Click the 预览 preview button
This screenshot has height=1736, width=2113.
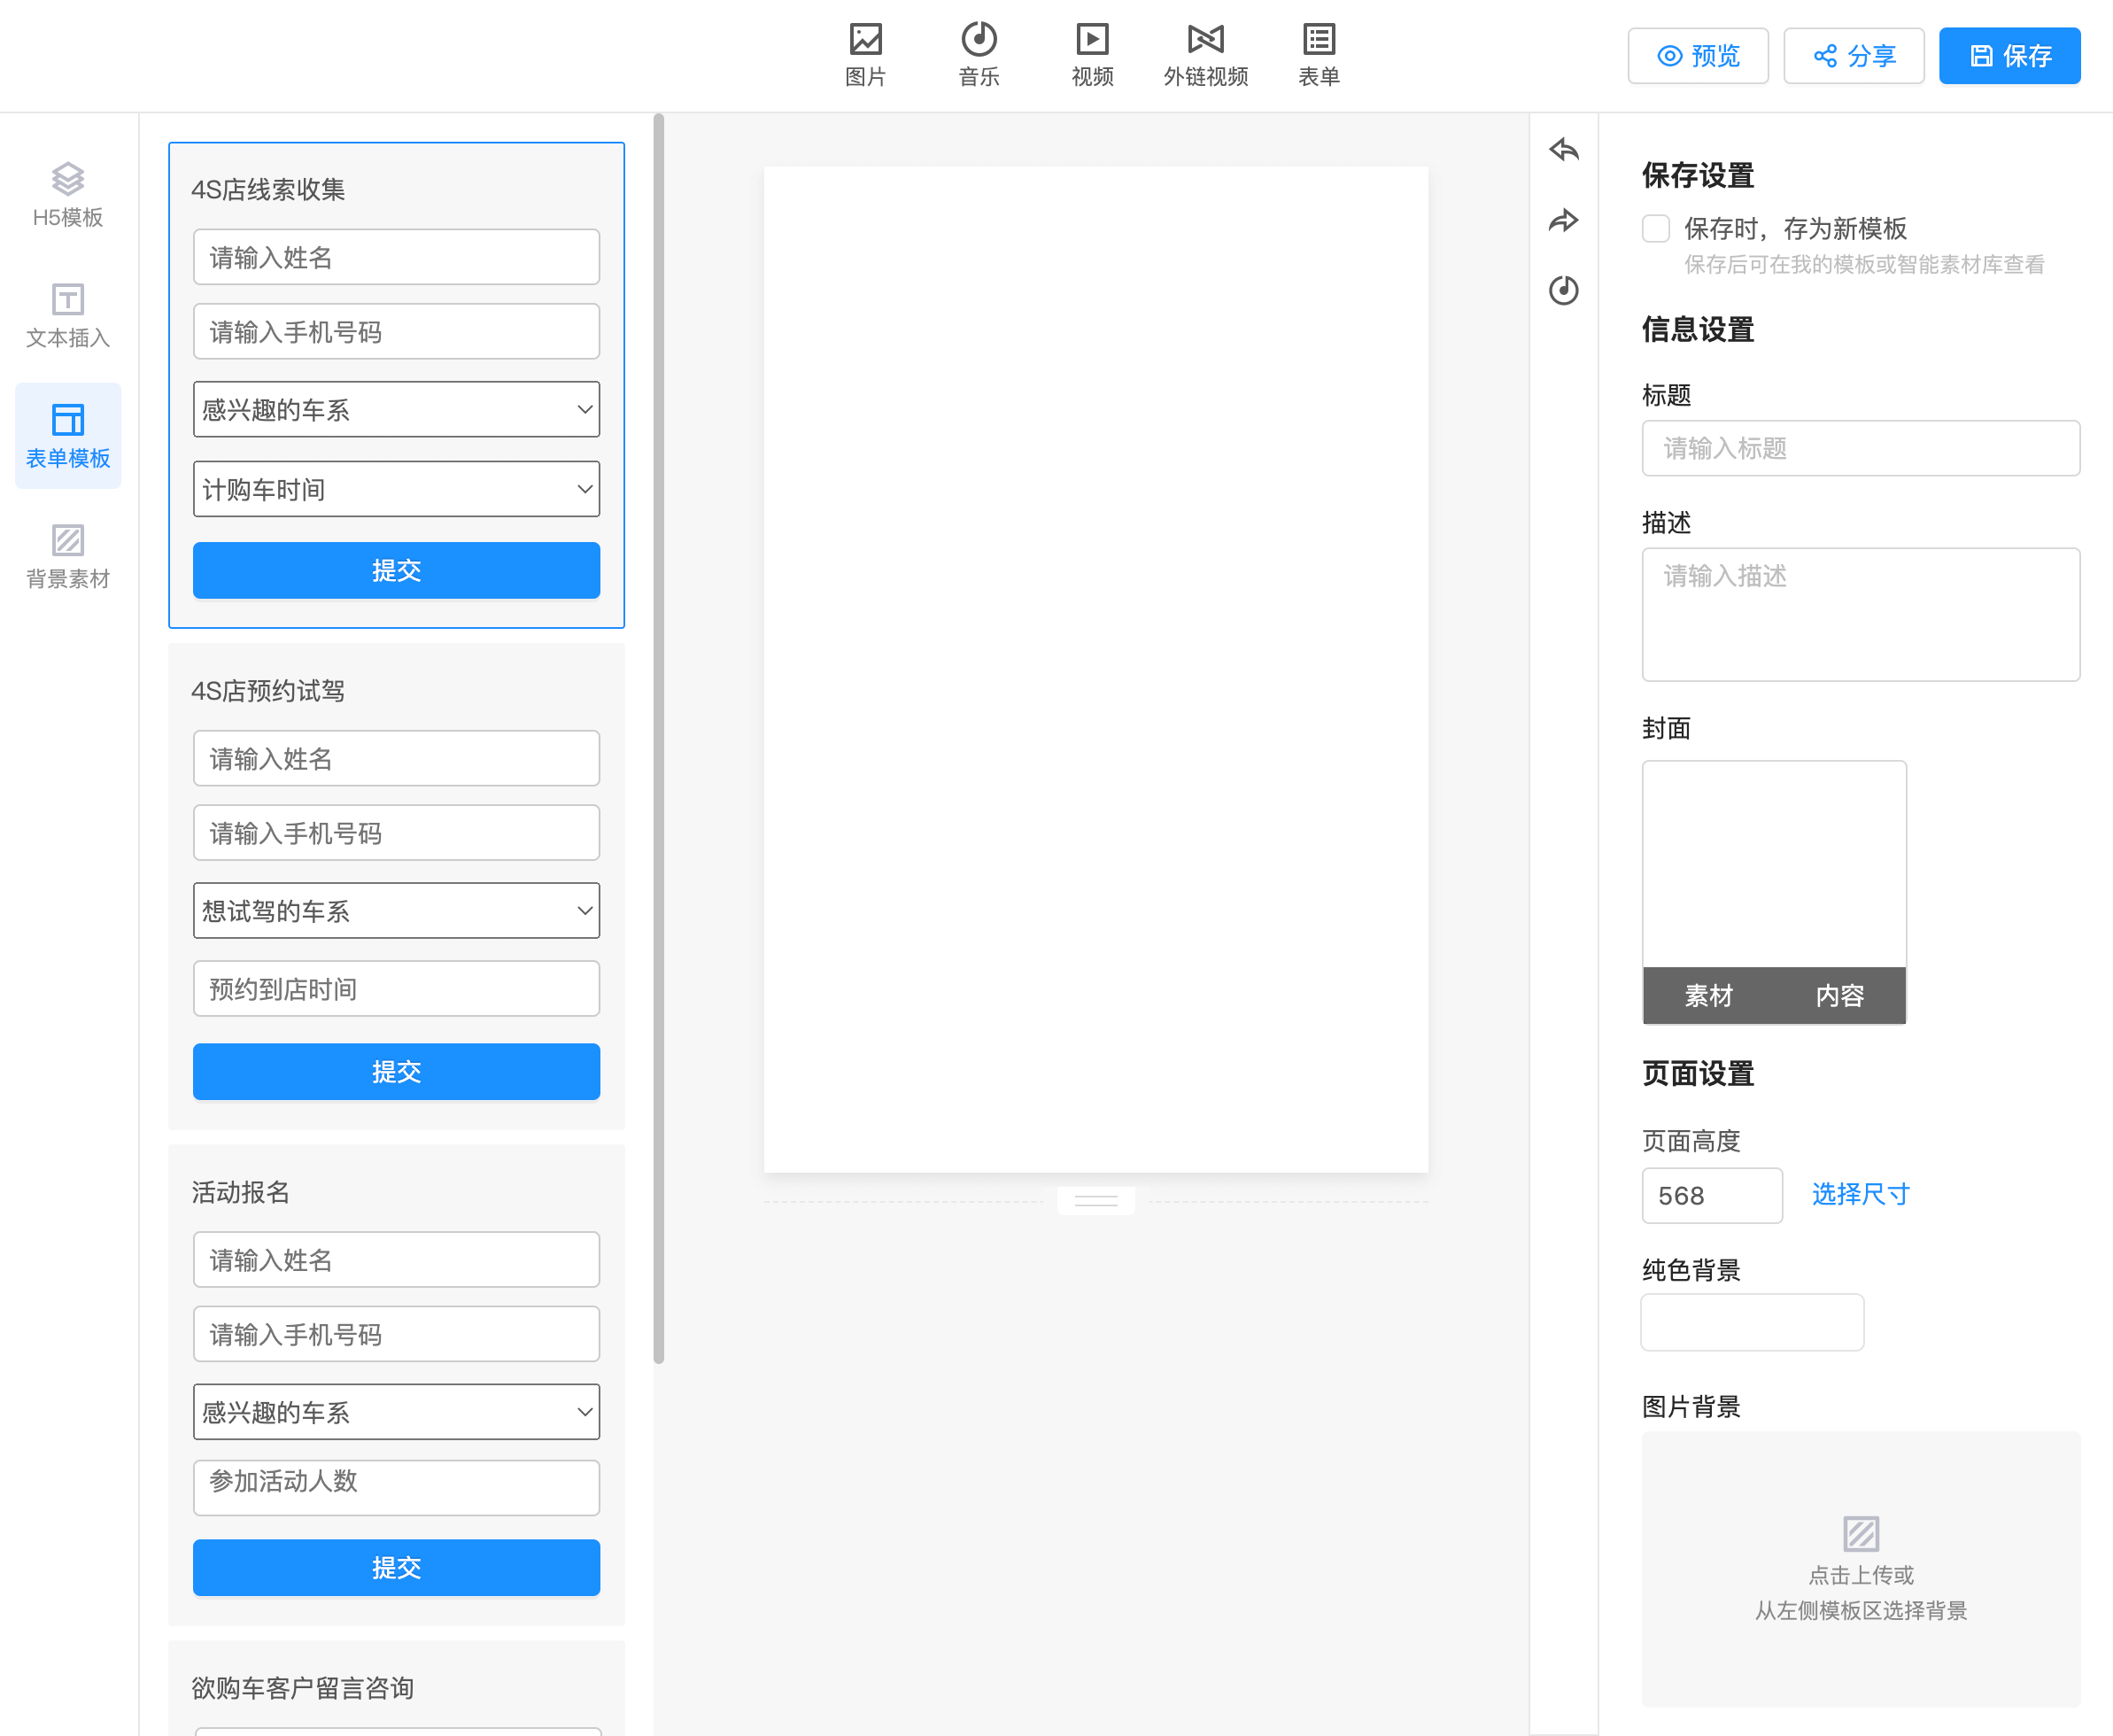1697,56
